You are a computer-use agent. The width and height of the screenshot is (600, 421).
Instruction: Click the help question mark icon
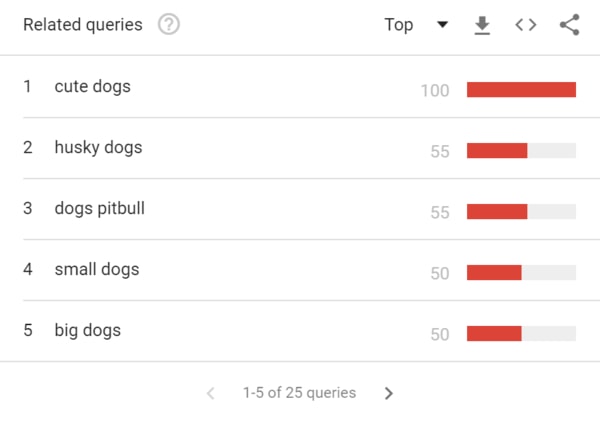click(x=169, y=25)
